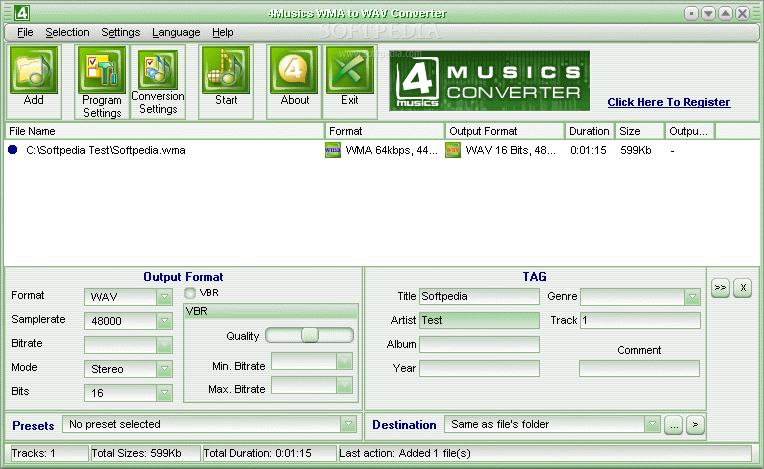Image resolution: width=764 pixels, height=469 pixels.
Task: Click the blue dot beside Softpedia.wma
Action: 13,150
